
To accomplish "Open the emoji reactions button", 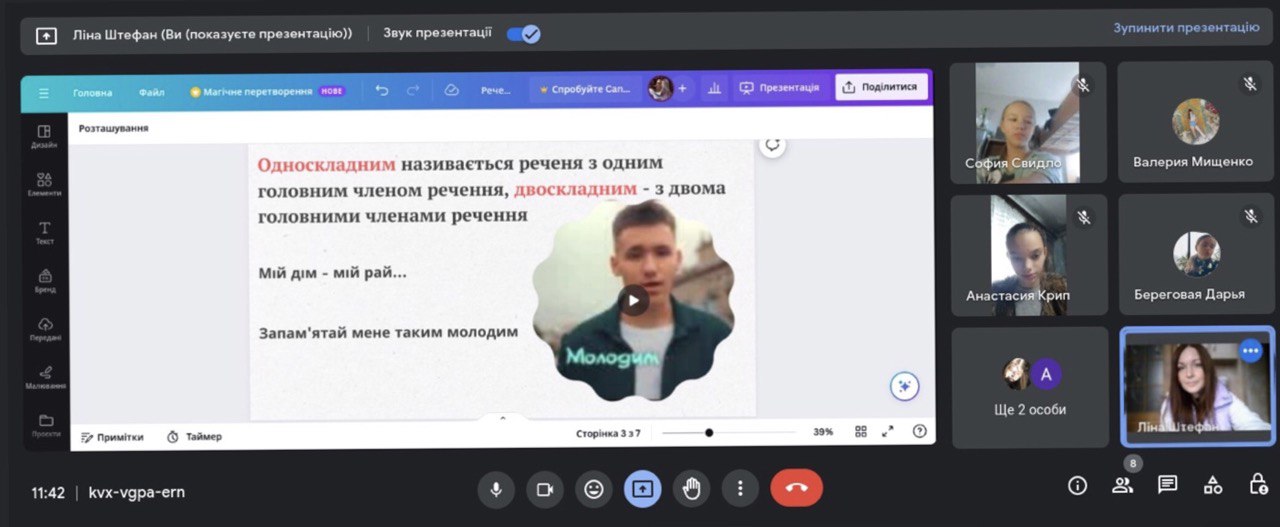I will tap(594, 488).
